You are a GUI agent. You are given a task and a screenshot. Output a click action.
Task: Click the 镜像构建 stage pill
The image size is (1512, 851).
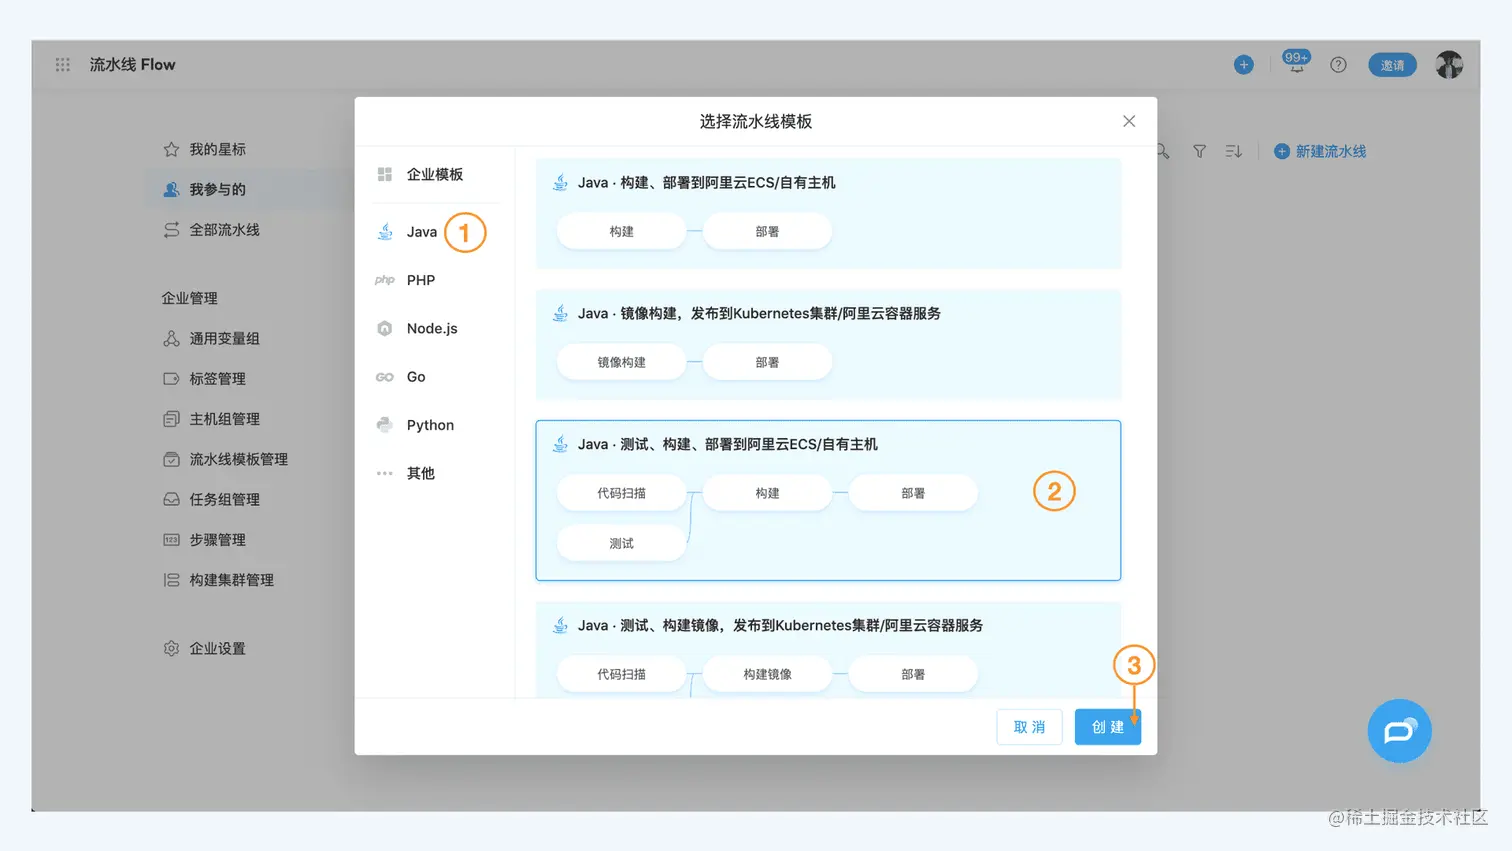click(x=622, y=362)
